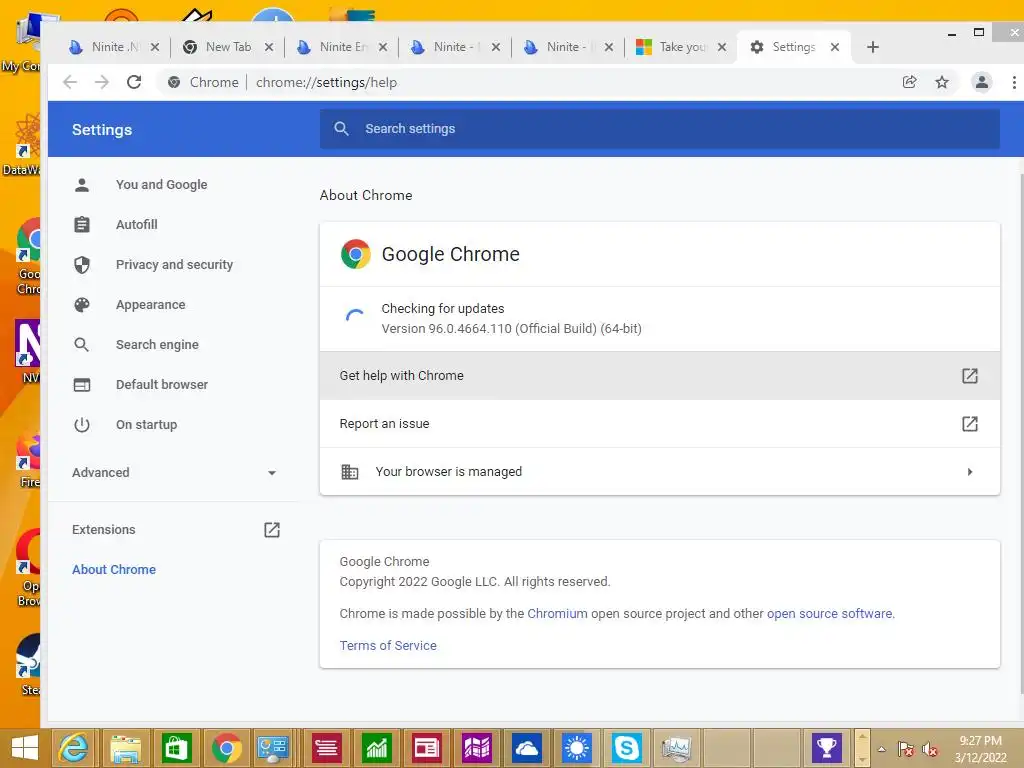Open Default browser settings

point(161,385)
